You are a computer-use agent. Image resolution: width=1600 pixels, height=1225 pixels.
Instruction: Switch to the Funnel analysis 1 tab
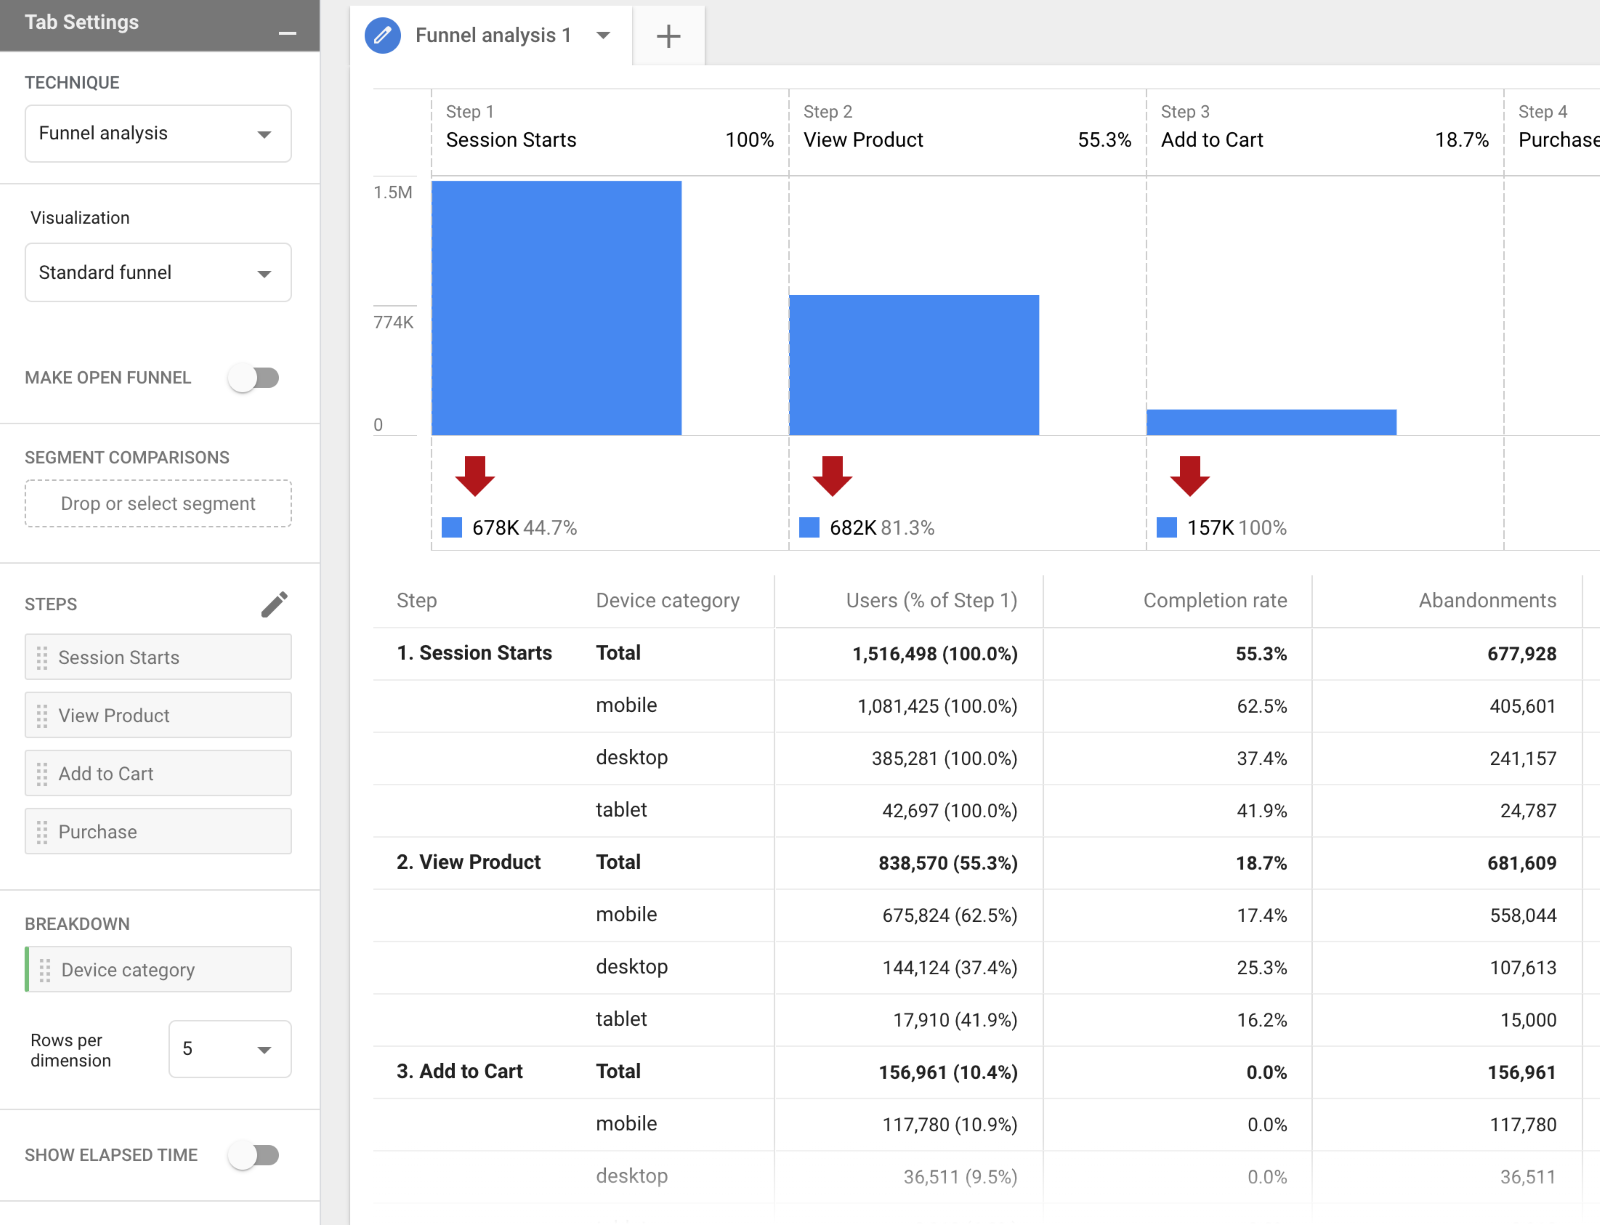(492, 35)
